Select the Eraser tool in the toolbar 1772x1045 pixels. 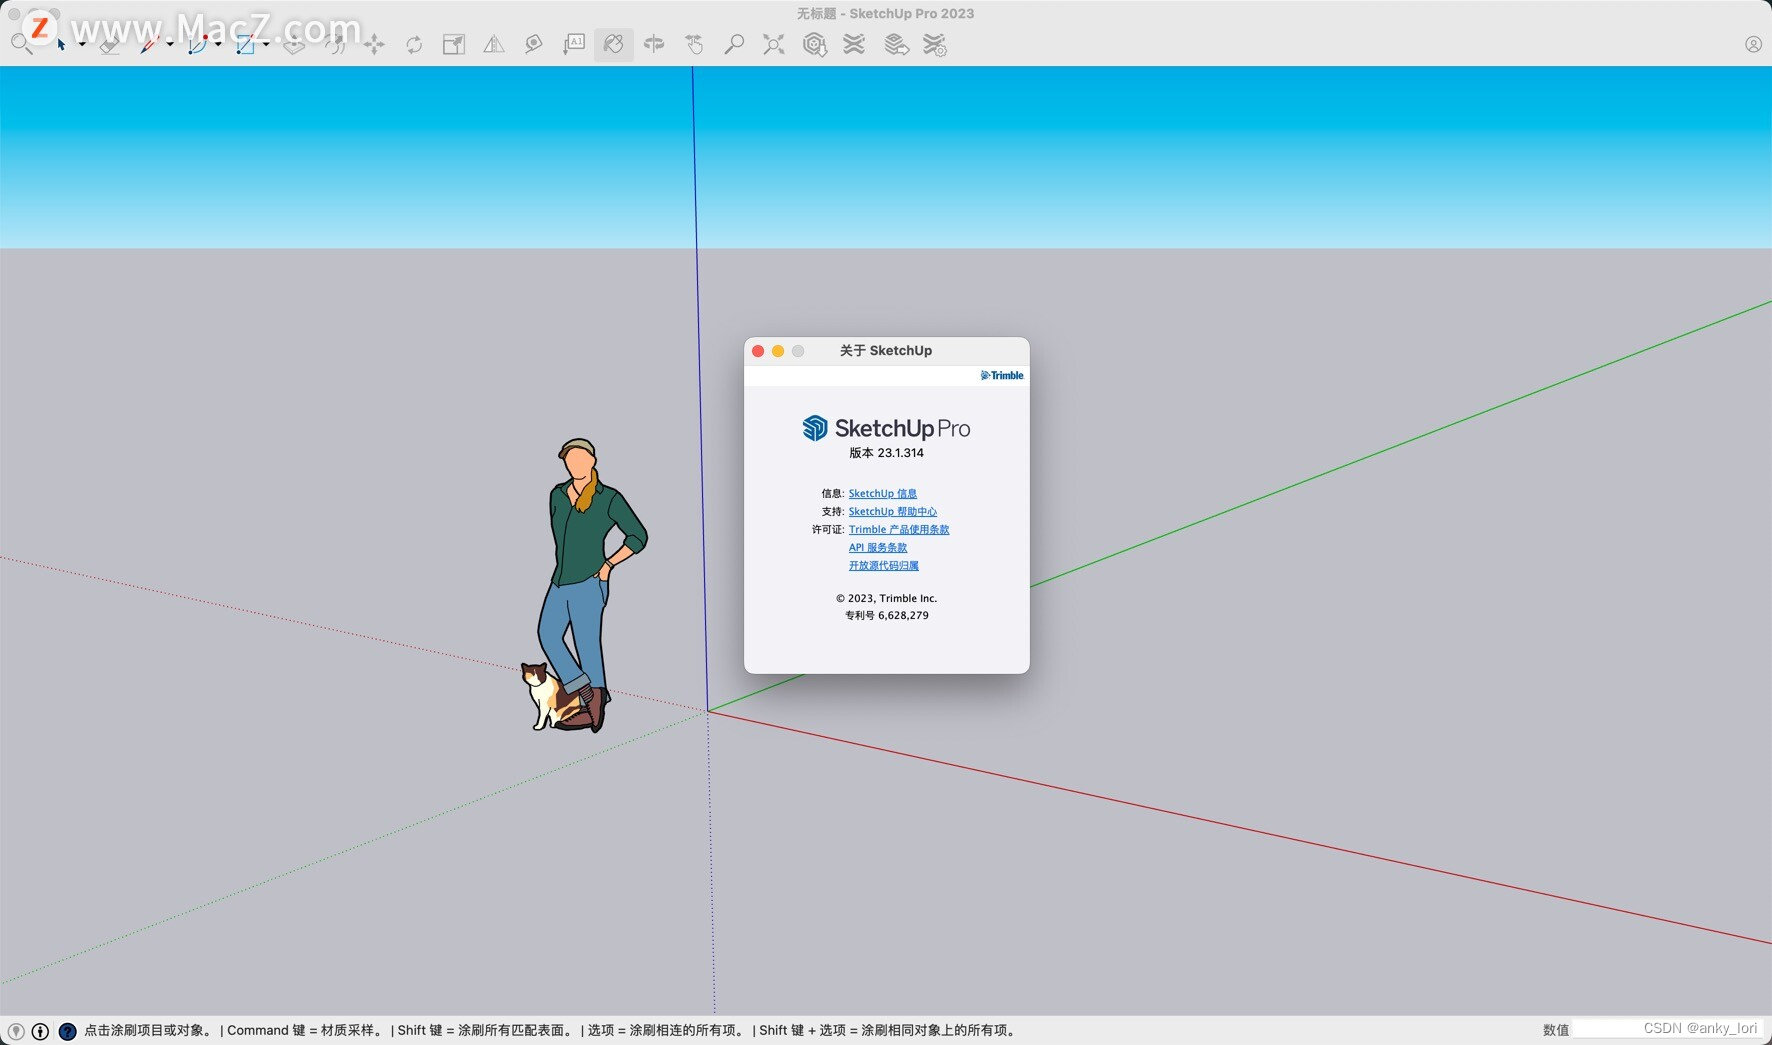(x=108, y=44)
